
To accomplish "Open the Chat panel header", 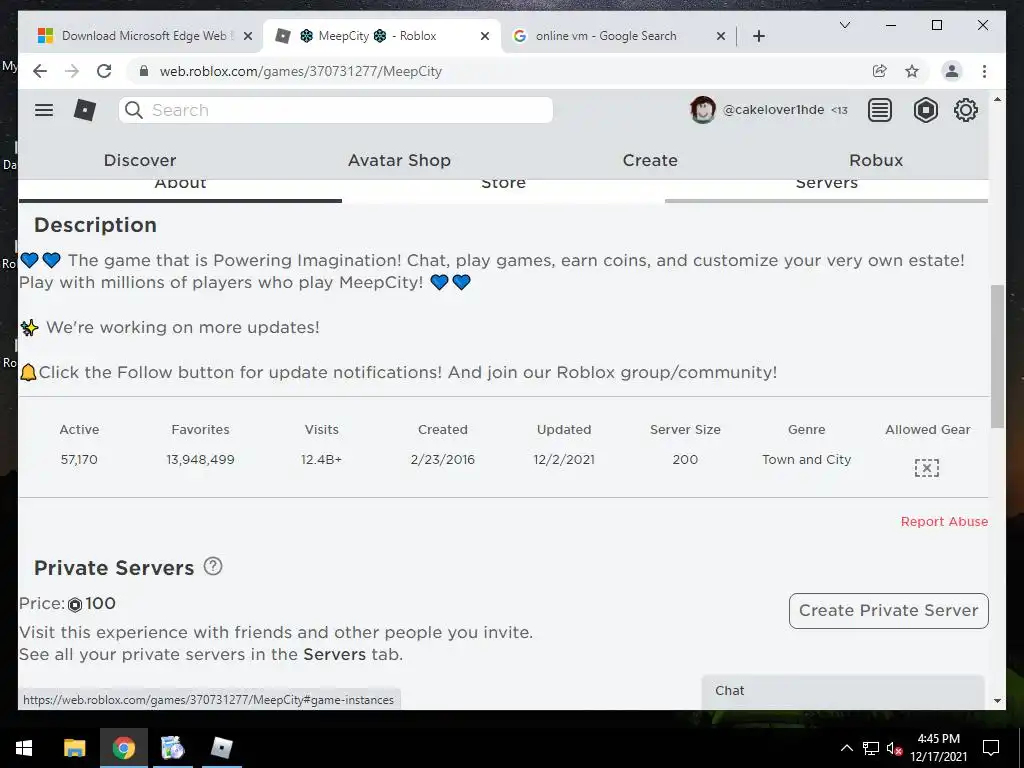I will pyautogui.click(x=843, y=691).
